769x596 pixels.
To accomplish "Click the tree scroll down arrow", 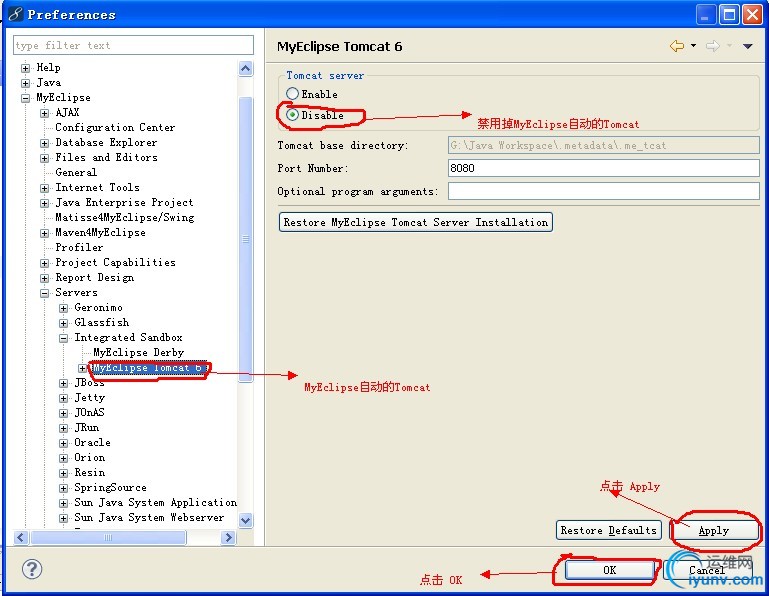I will [x=246, y=520].
